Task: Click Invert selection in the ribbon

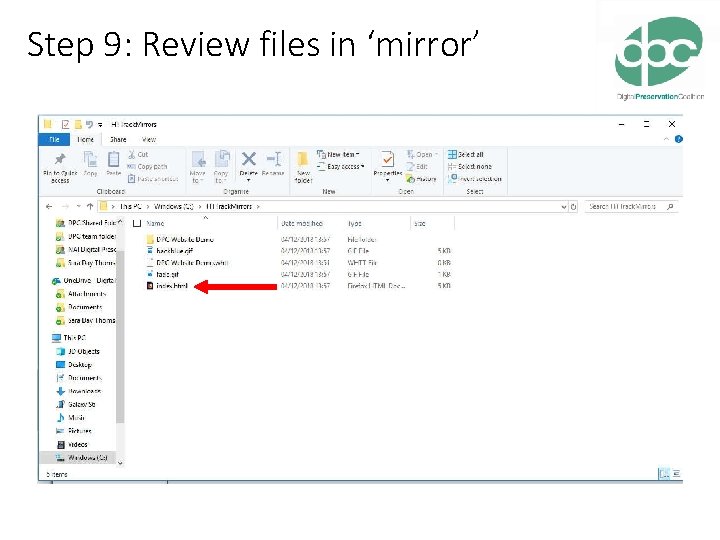Action: [475, 179]
